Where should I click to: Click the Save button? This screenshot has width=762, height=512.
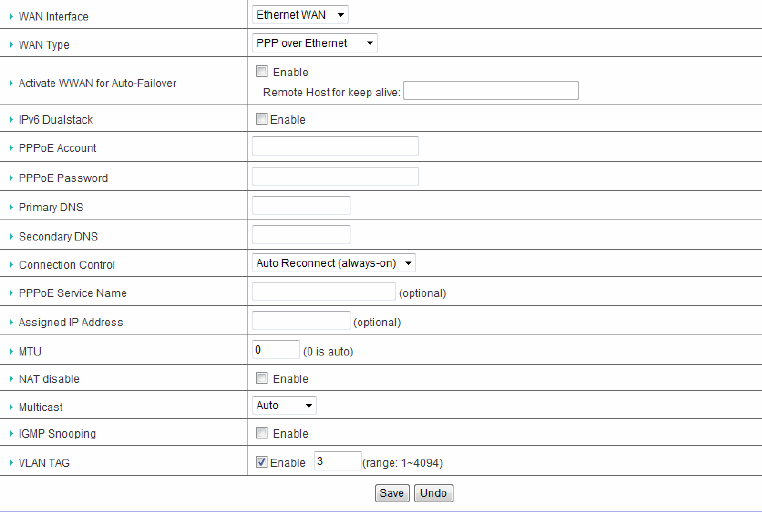391,493
